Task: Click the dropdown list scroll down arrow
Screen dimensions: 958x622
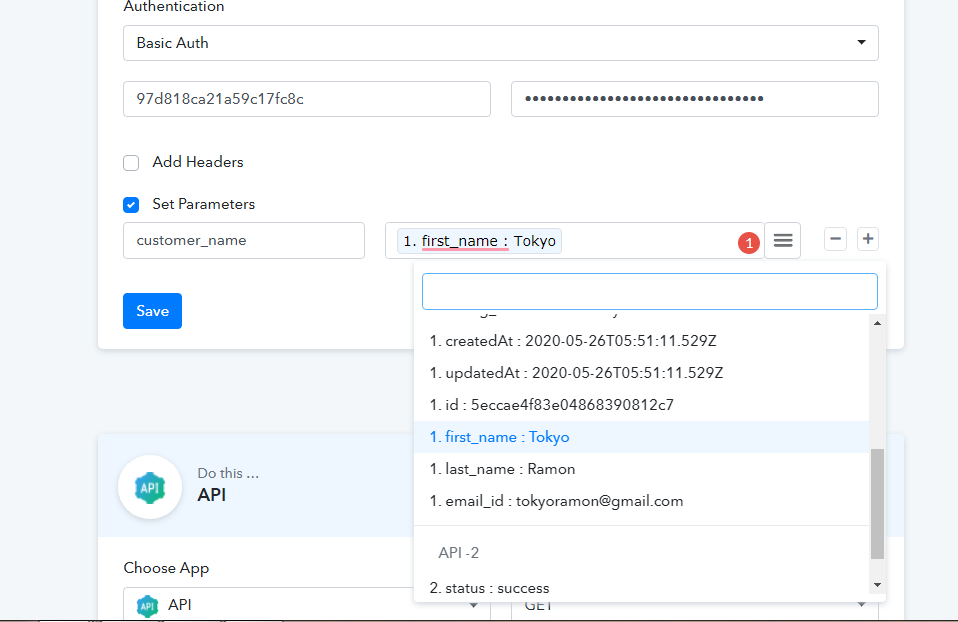Action: pos(877,585)
